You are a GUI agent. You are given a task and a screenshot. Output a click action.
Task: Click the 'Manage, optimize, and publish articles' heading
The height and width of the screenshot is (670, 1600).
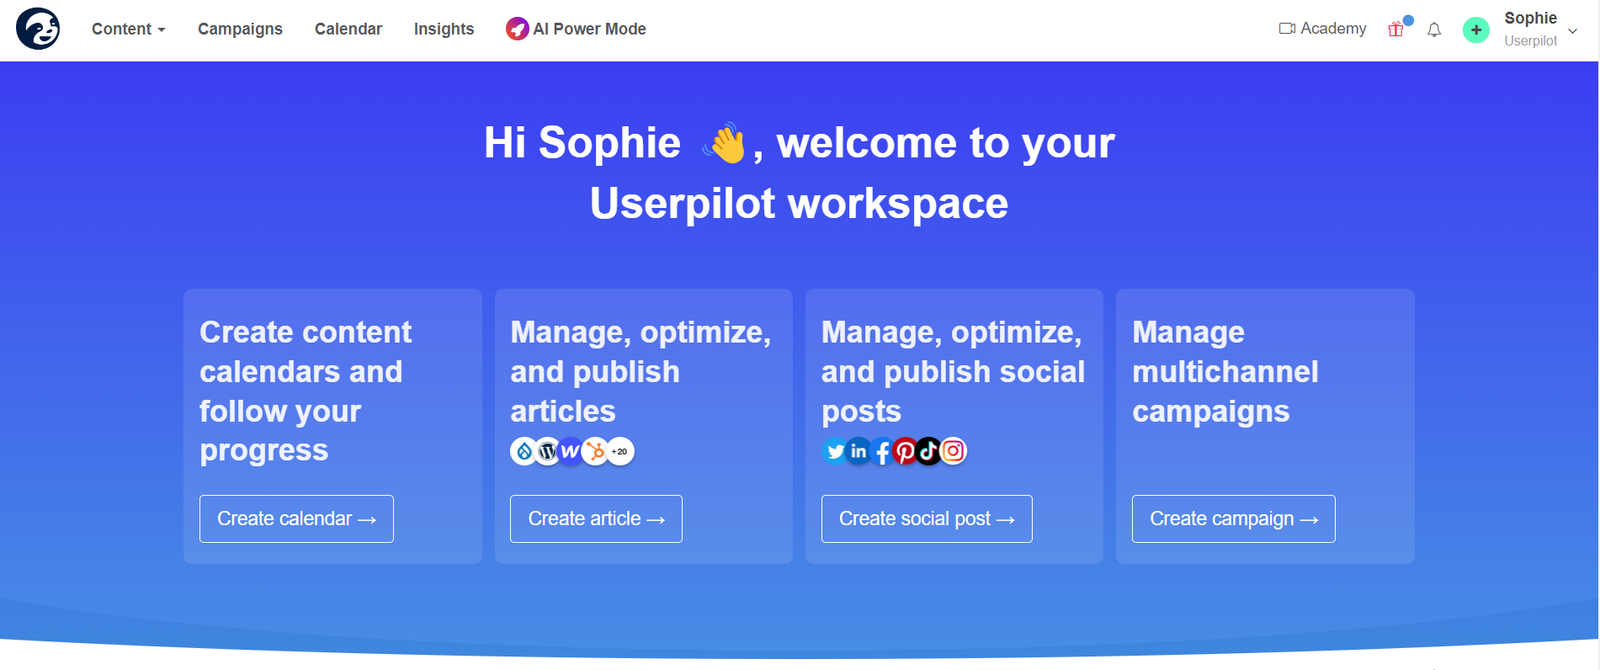641,371
